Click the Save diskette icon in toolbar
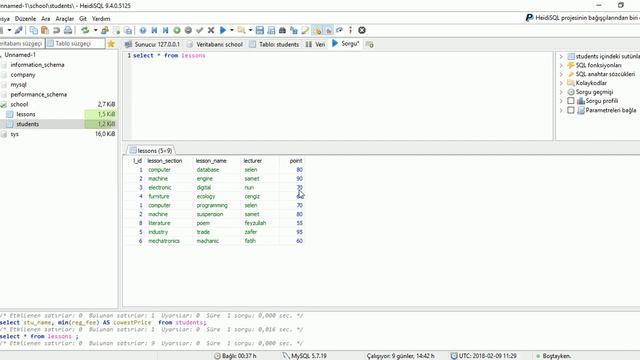 pos(260,30)
